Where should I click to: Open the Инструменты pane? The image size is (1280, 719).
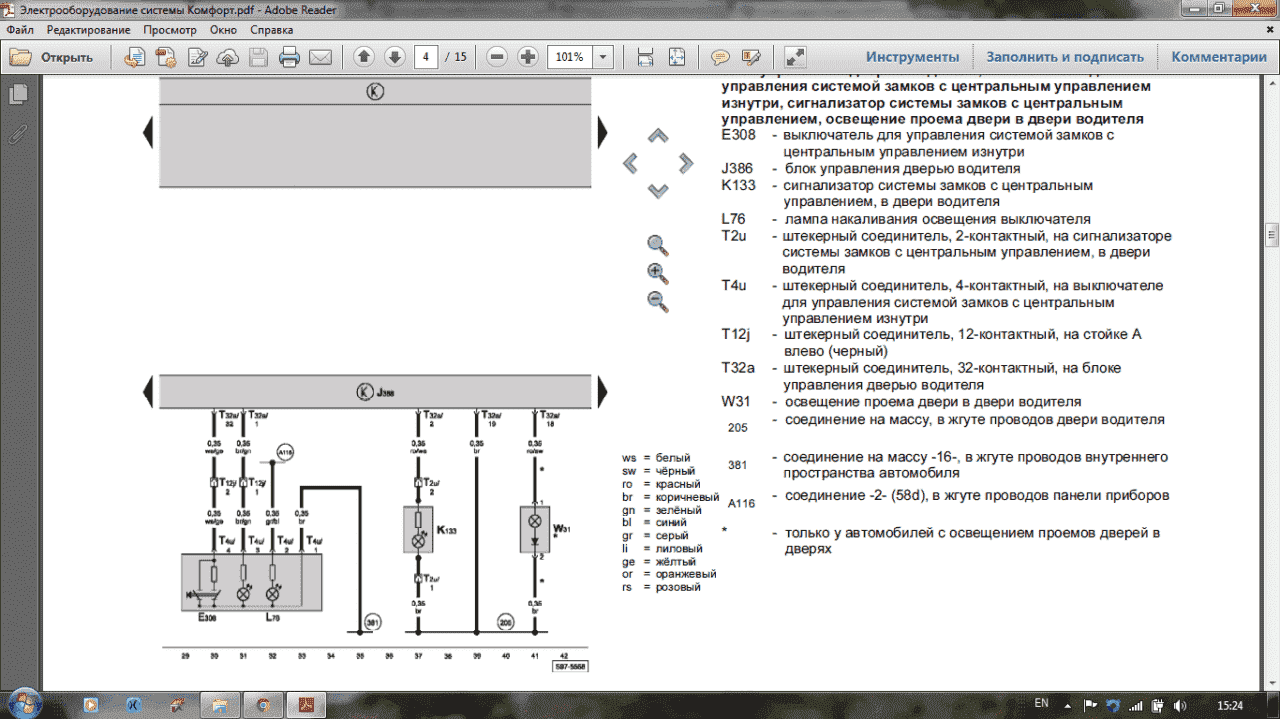tap(912, 57)
